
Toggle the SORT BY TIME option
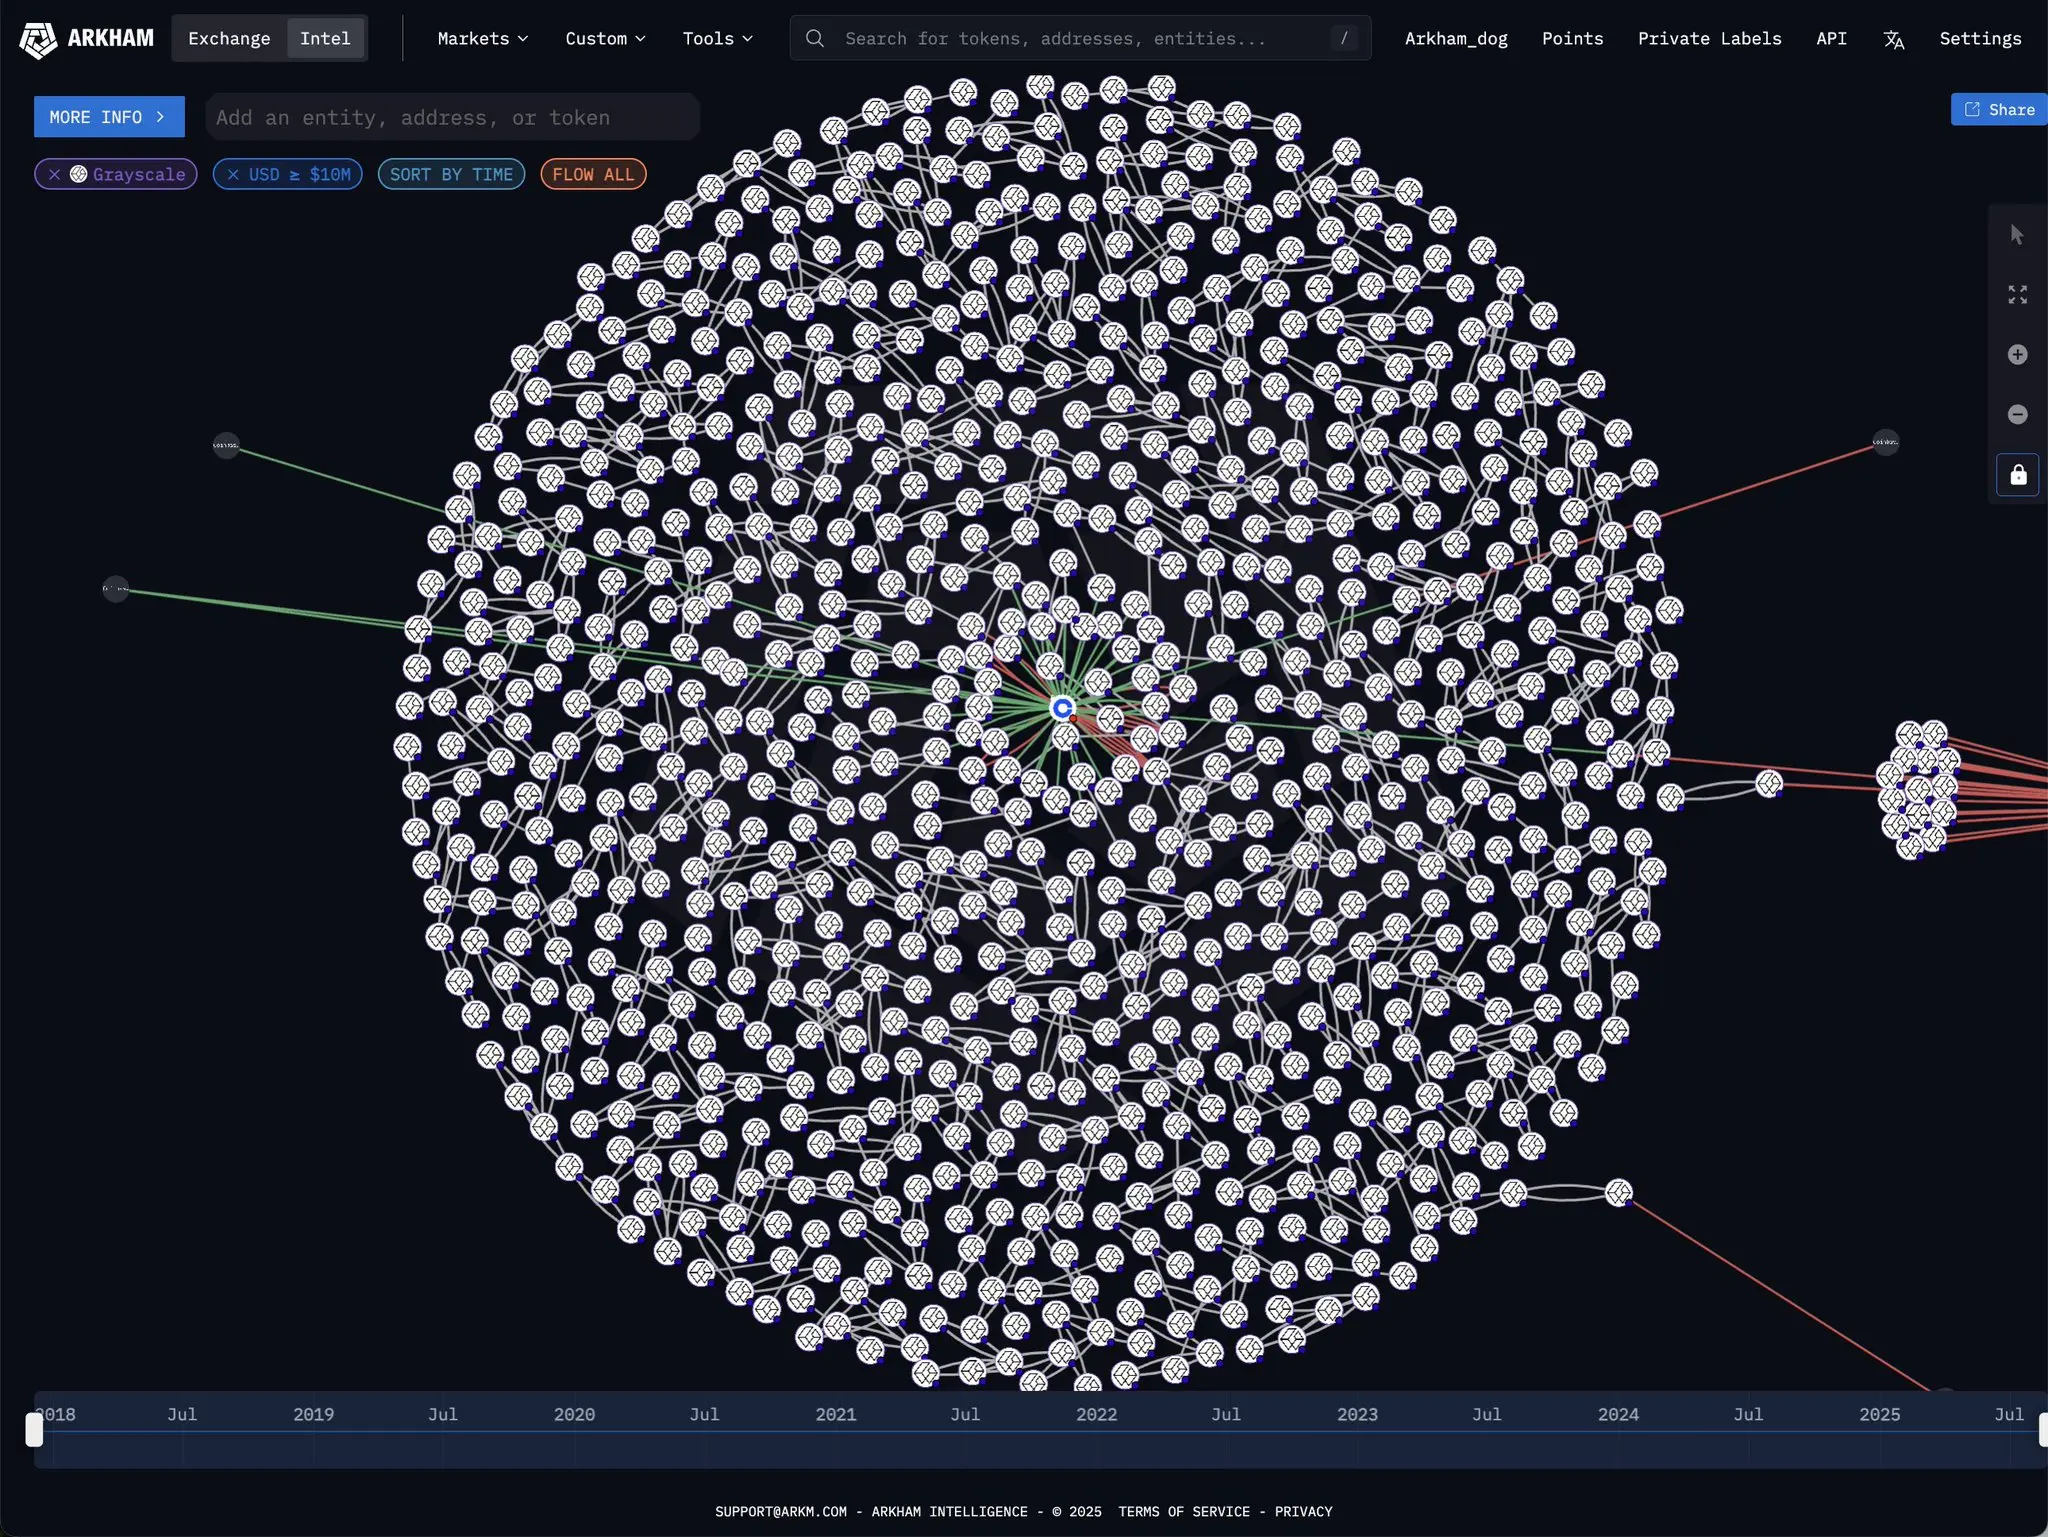pos(451,174)
